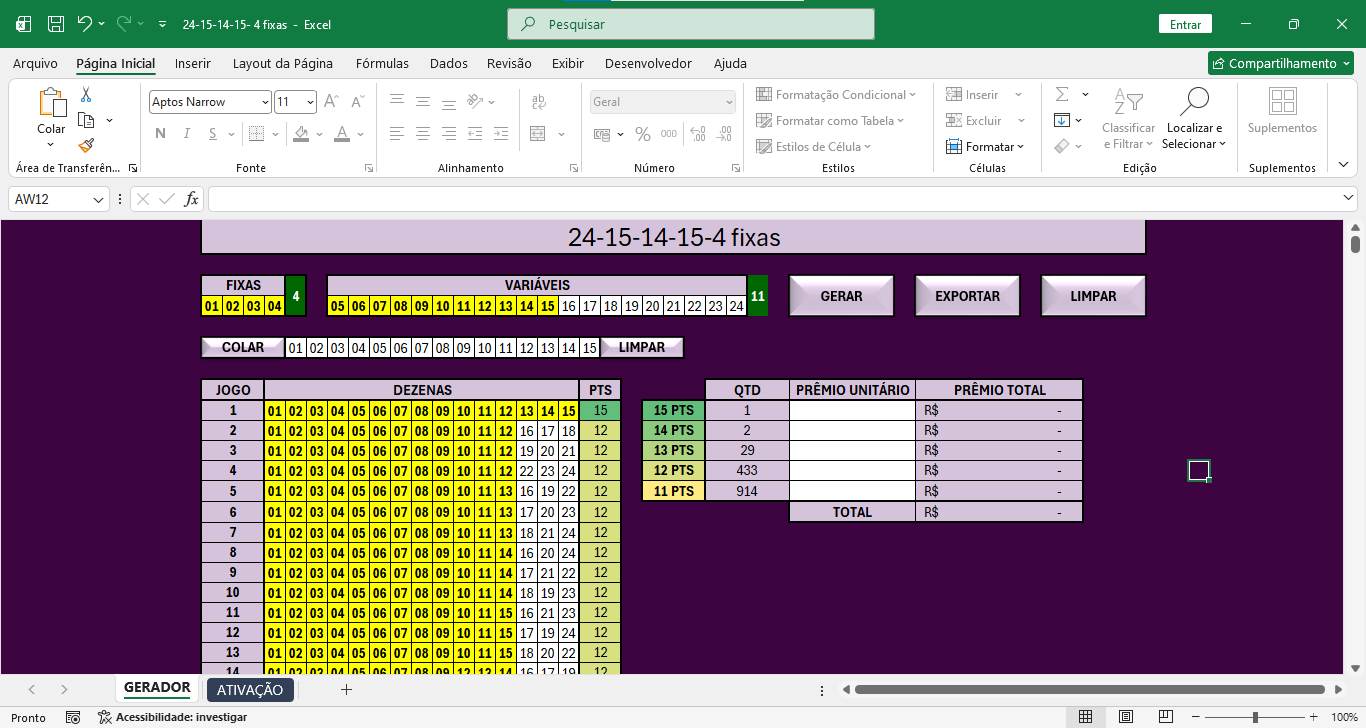Click the GERAR button

(841, 296)
